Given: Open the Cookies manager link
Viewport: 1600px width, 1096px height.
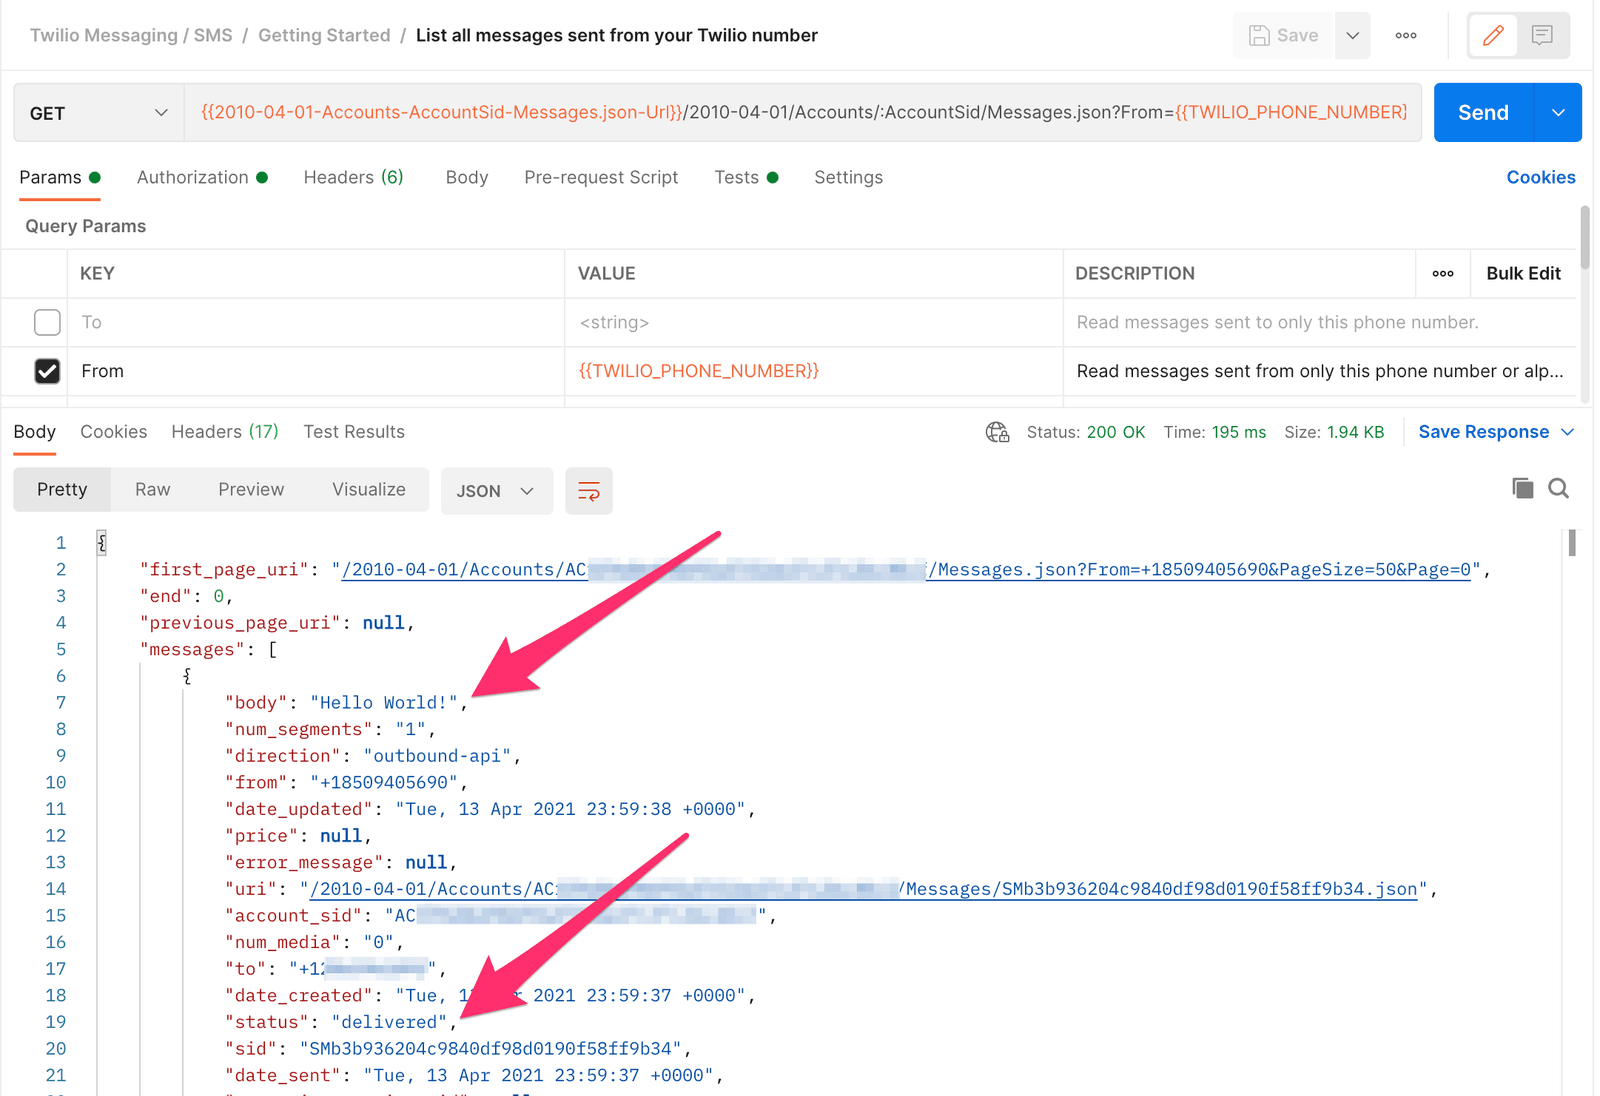Looking at the screenshot, I should pos(1541,177).
